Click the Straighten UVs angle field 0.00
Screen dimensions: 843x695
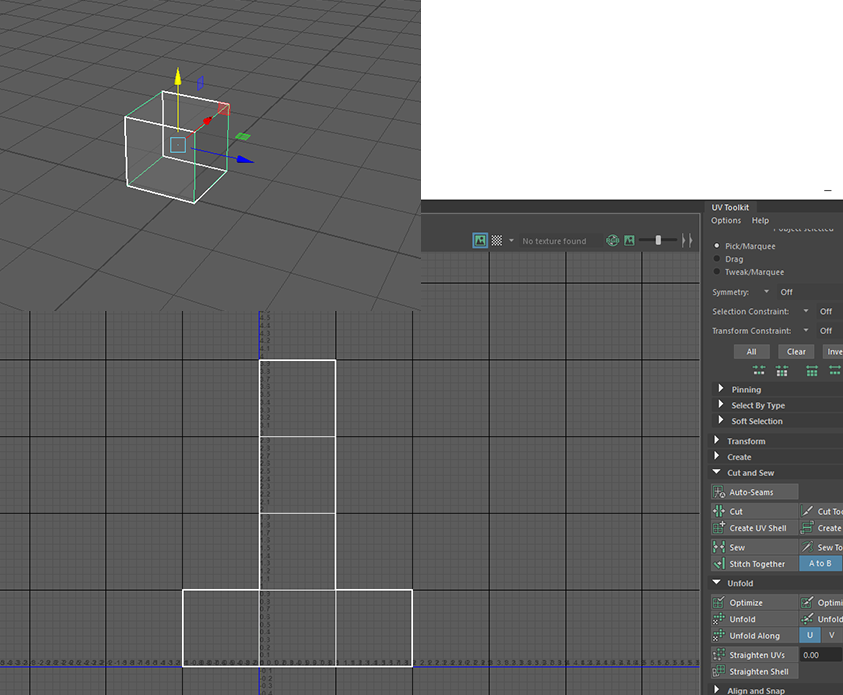coord(821,655)
